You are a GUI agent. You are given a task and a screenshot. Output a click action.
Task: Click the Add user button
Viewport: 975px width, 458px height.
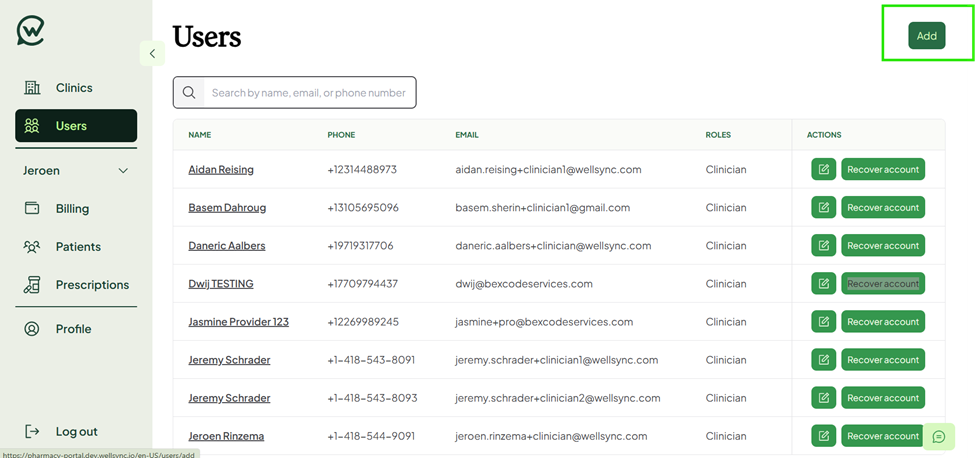click(926, 35)
